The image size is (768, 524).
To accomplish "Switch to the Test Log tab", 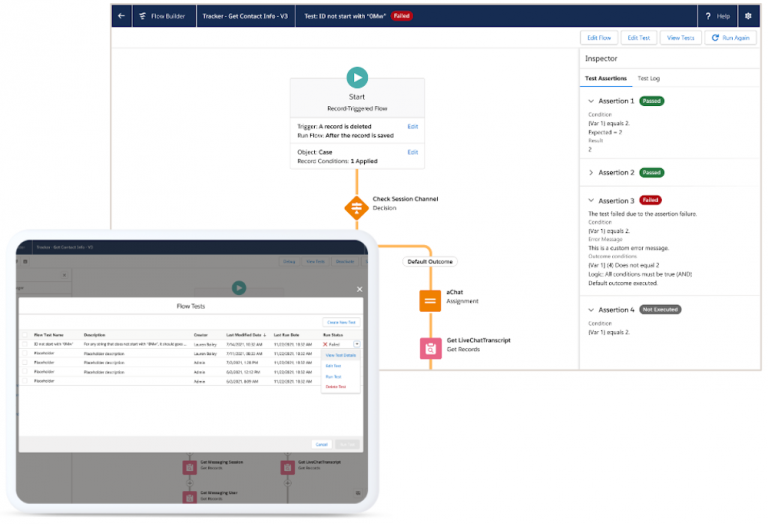I will tap(648, 78).
